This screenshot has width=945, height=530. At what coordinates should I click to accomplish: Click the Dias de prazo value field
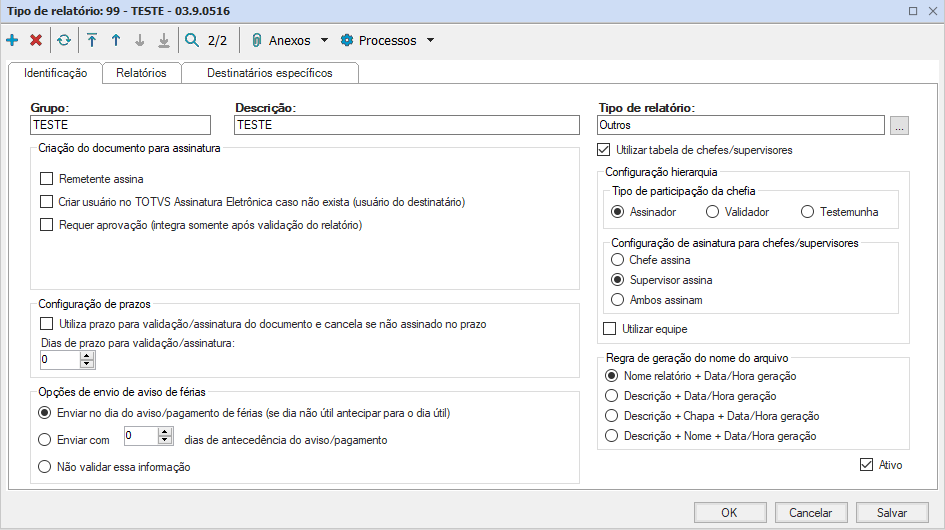click(x=60, y=359)
